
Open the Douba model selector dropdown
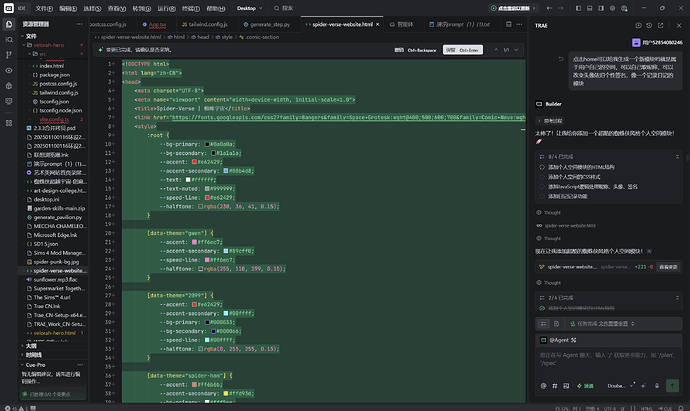620,385
